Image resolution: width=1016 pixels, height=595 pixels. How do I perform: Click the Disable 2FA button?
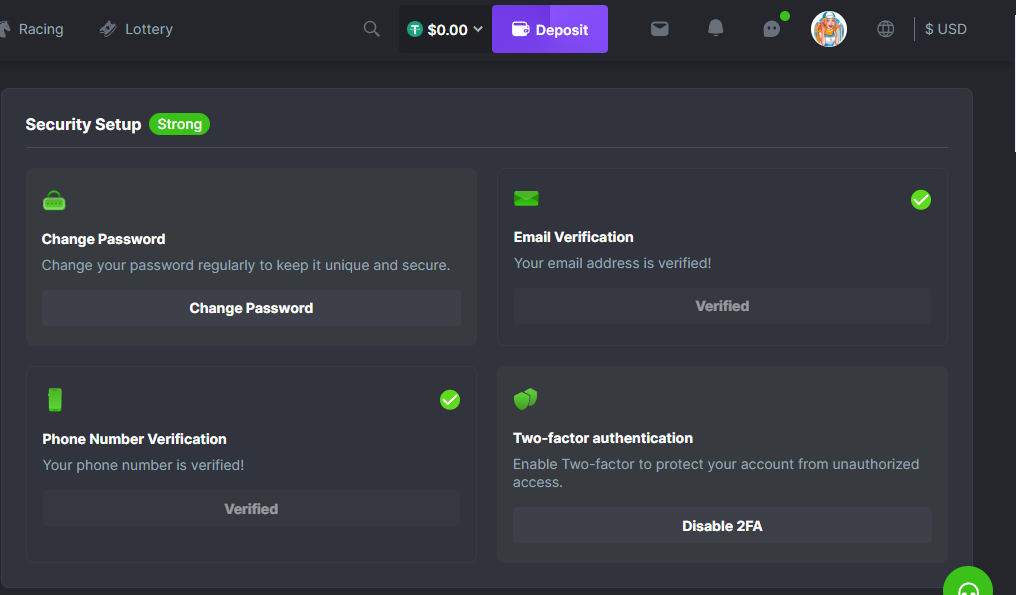(722, 525)
